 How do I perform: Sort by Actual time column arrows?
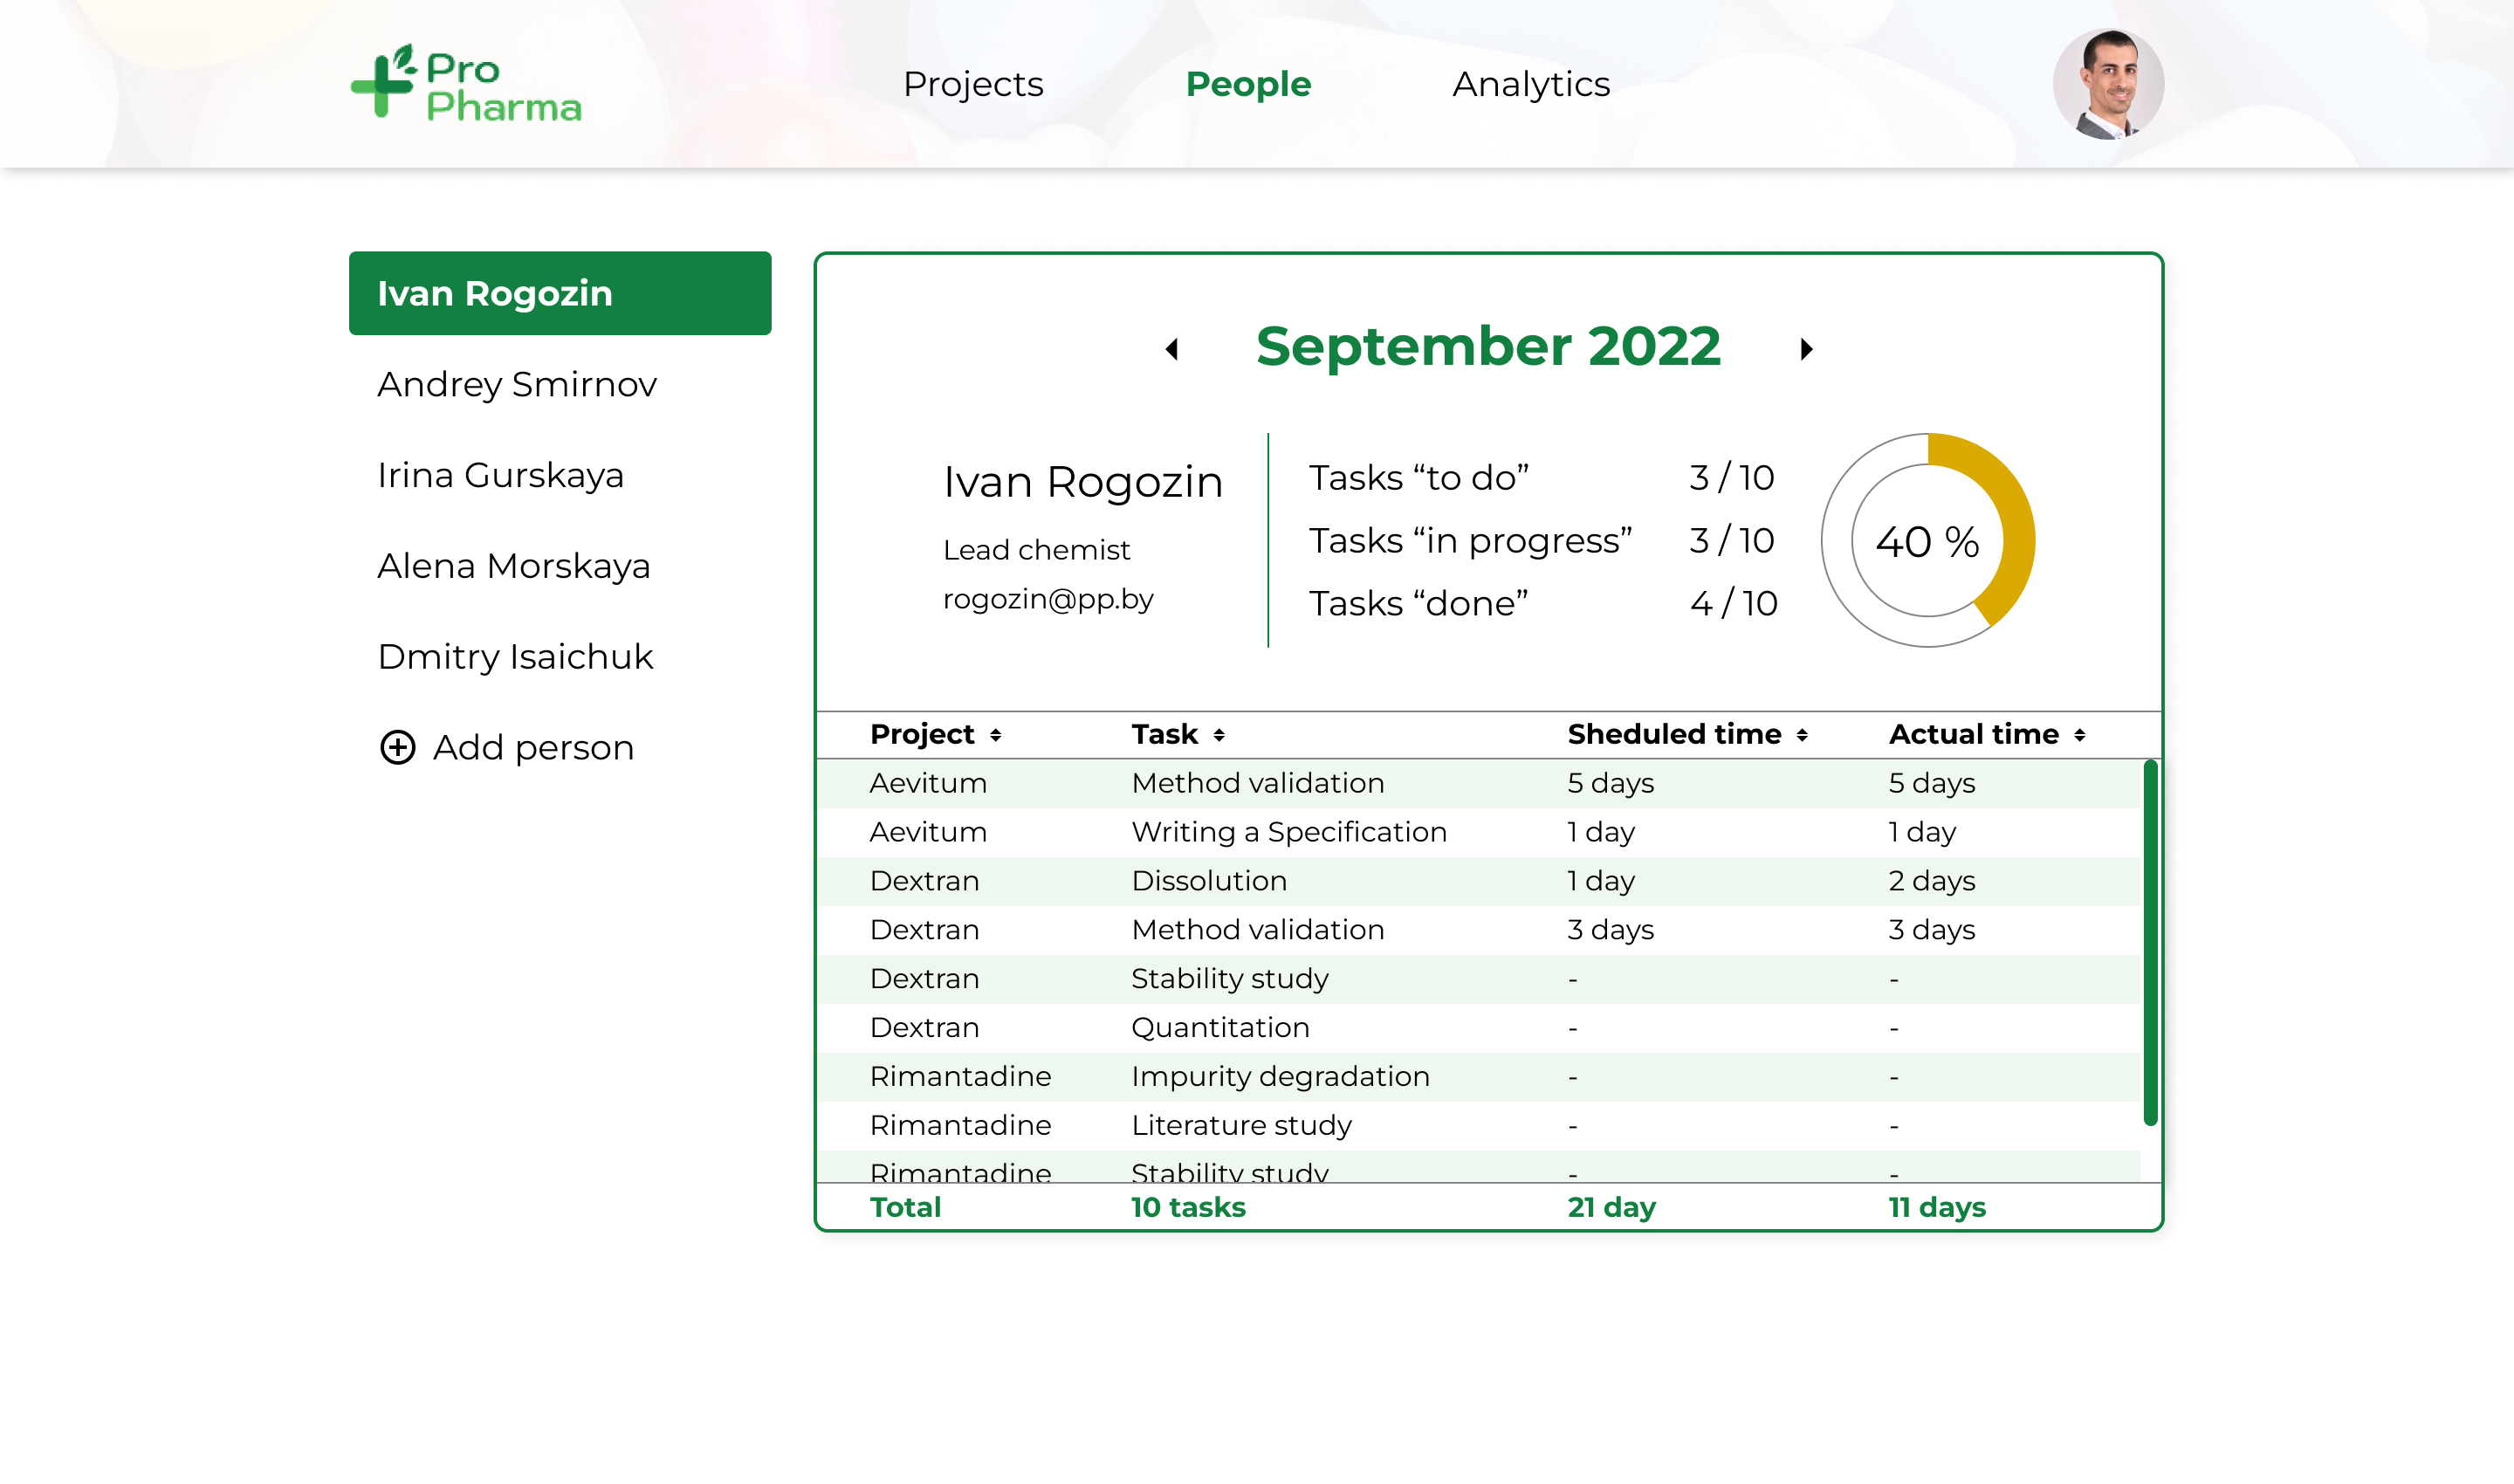(x=2080, y=735)
